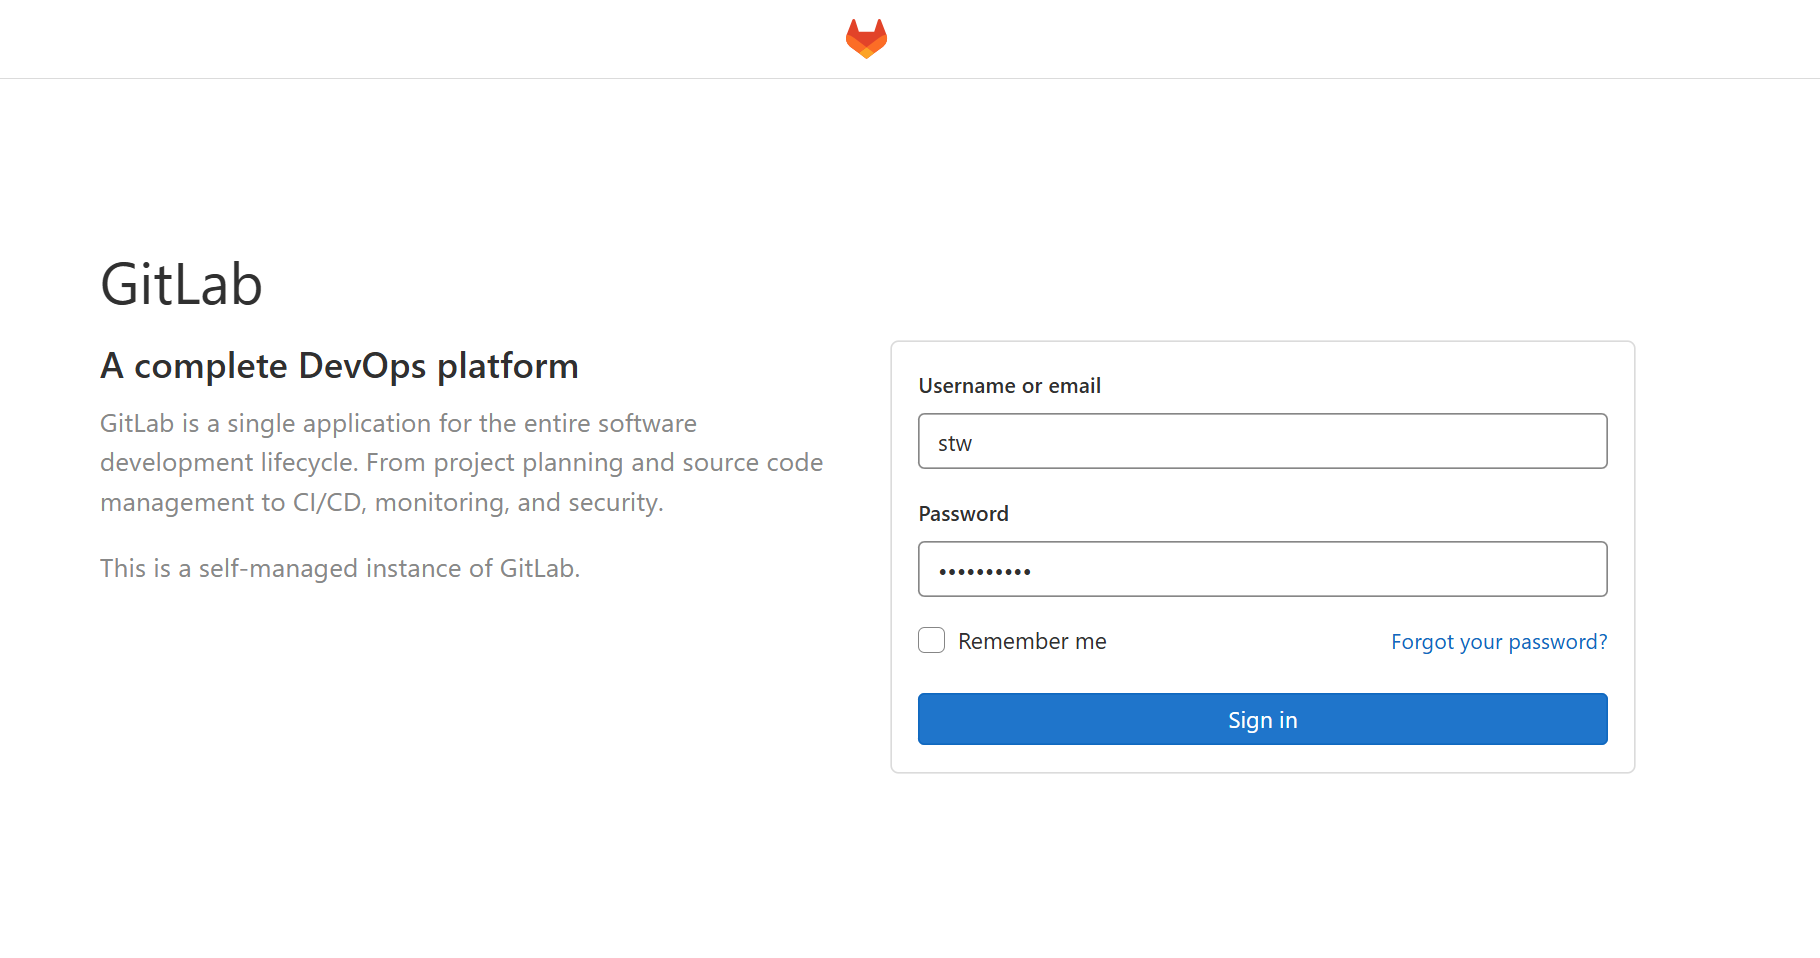Viewport: 1820px width, 958px height.
Task: Focus the Username or email field
Action: (1262, 441)
